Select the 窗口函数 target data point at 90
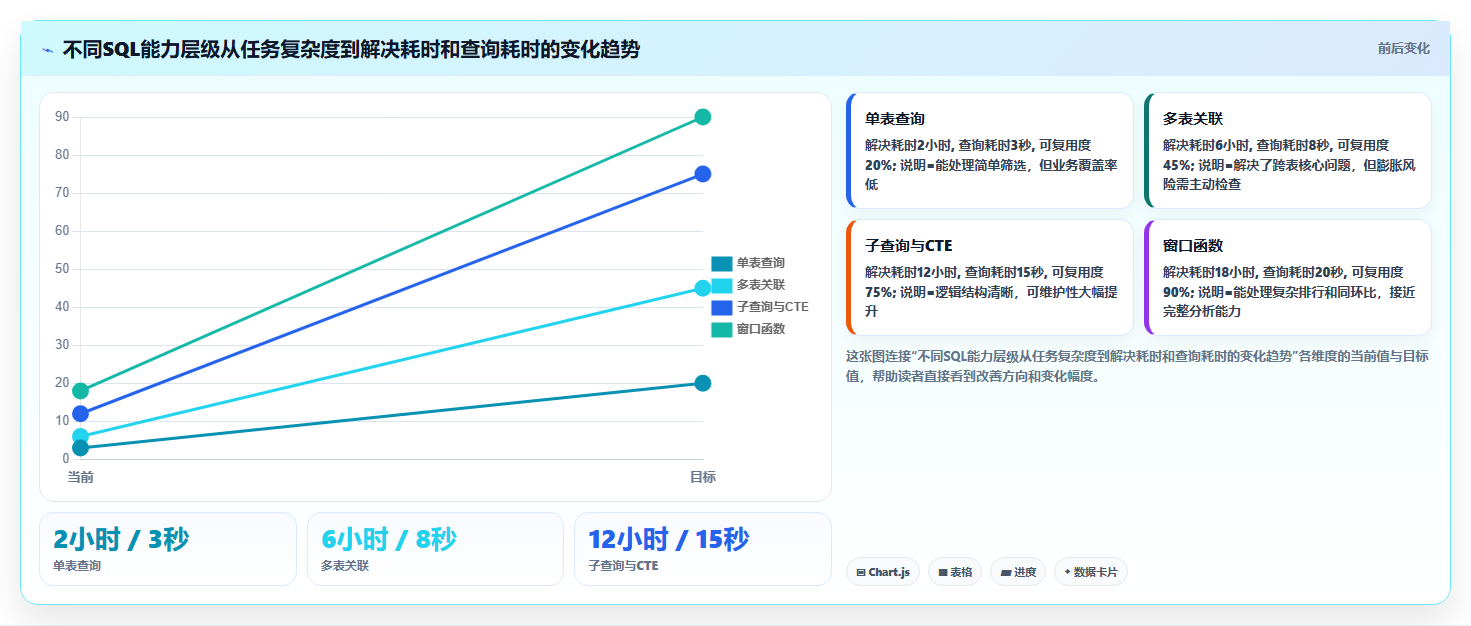This screenshot has height=626, width=1471. [x=703, y=117]
